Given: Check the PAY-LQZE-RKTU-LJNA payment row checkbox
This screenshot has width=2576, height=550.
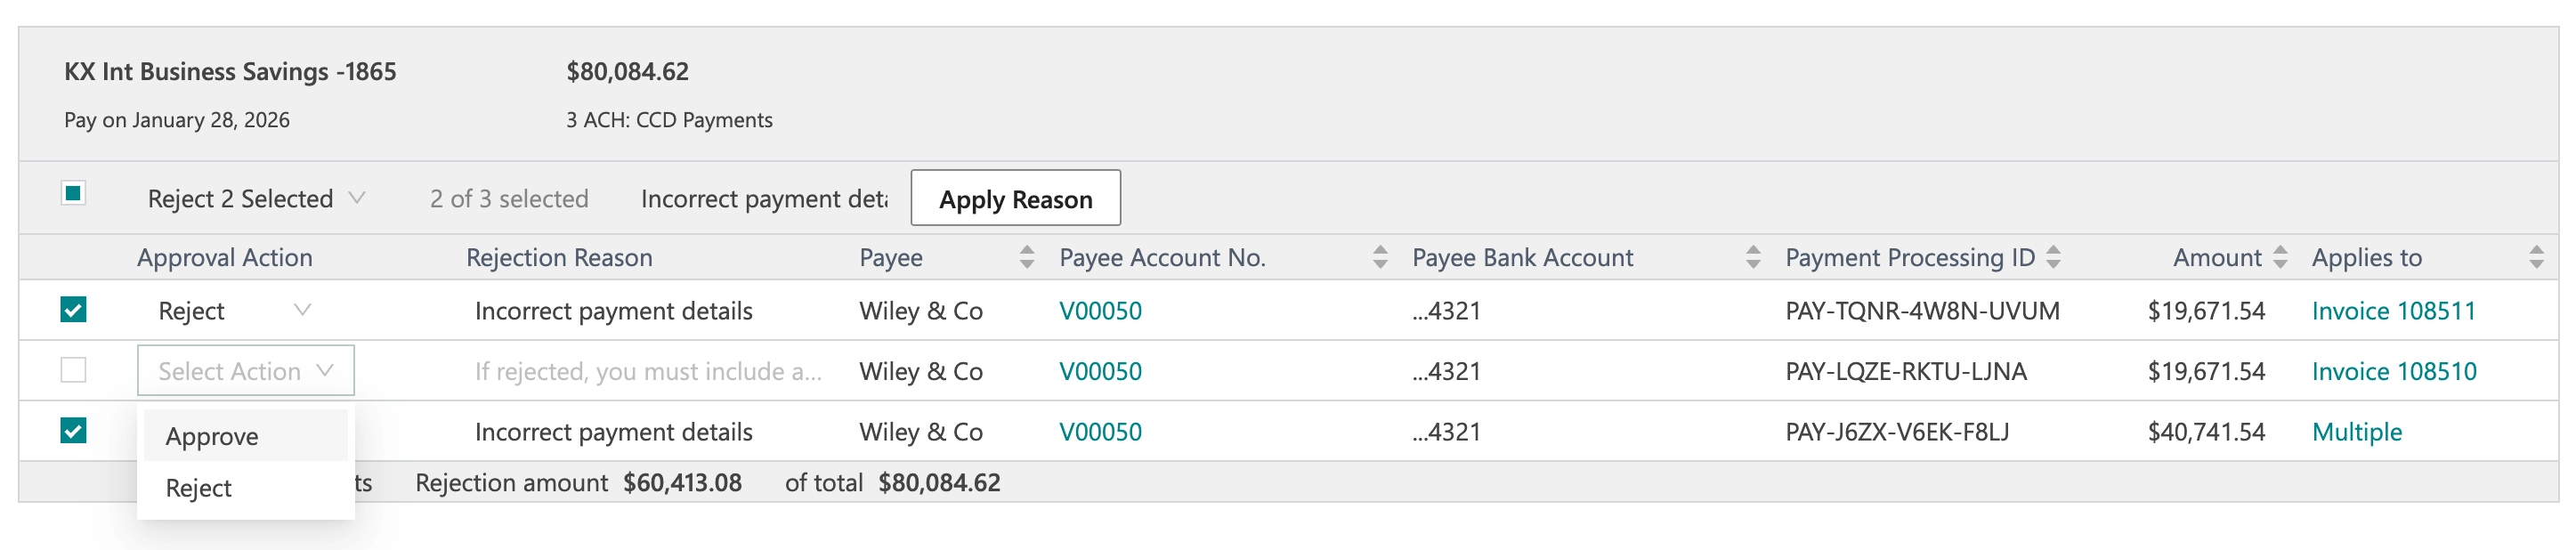Looking at the screenshot, I should click(x=73, y=370).
